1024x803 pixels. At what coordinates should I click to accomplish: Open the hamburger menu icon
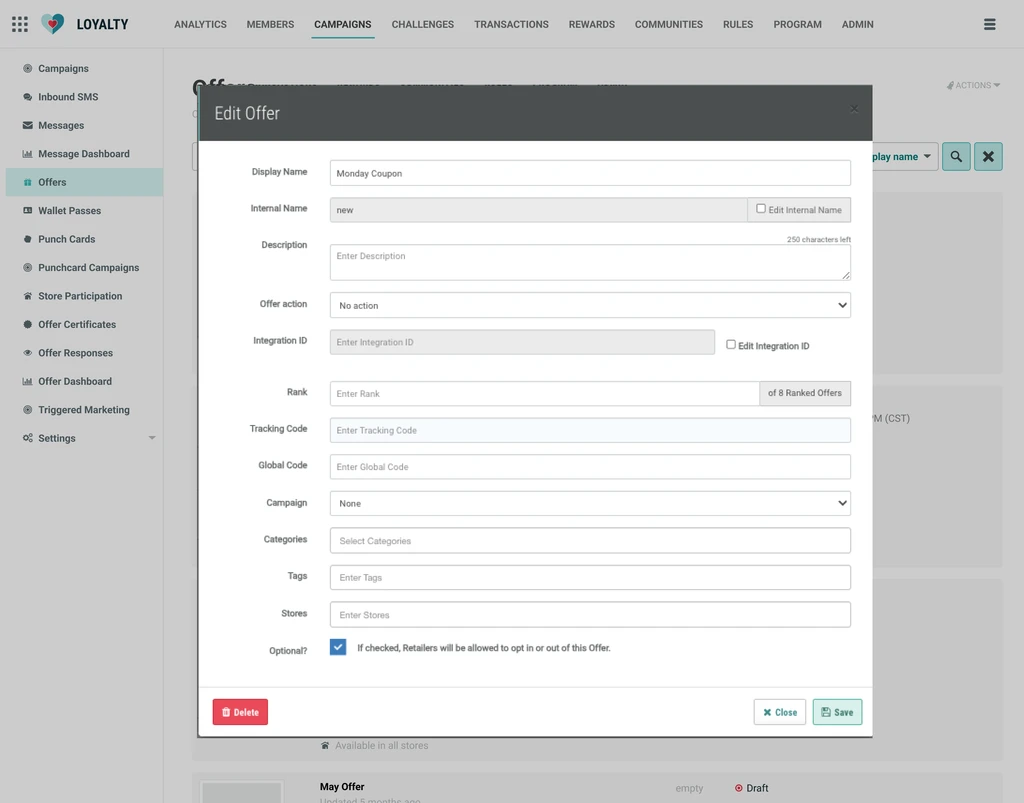(x=989, y=24)
